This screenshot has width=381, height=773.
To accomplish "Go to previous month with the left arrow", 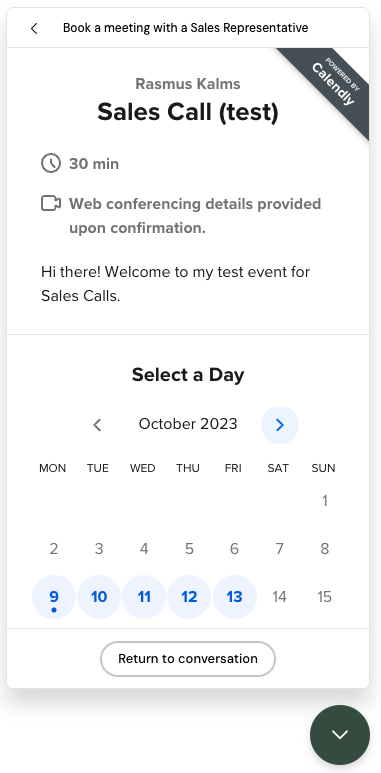I will (98, 425).
